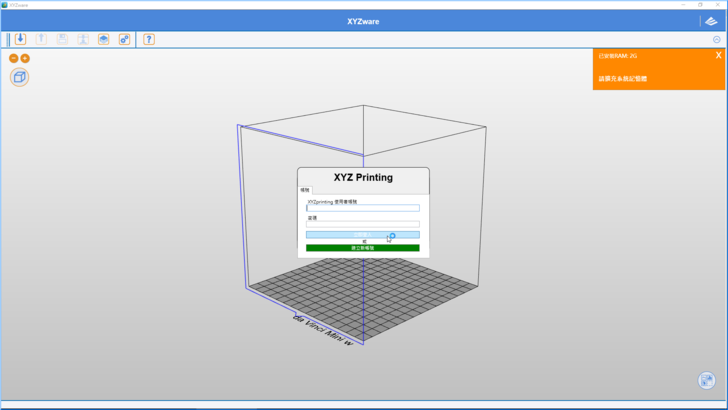Collapse the toolbar with the circular chevron
The image size is (728, 410).
(x=716, y=40)
